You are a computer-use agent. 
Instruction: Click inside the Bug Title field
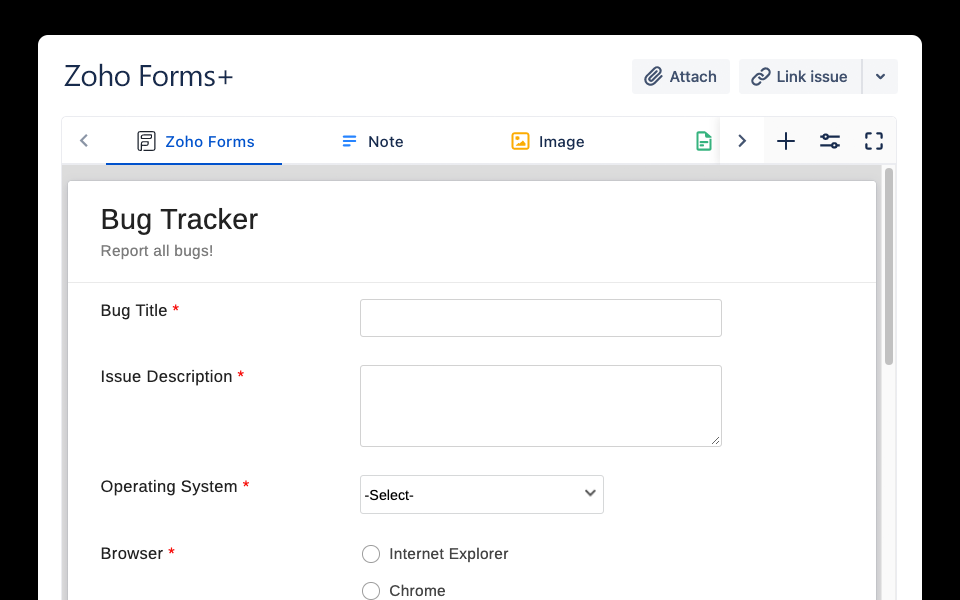540,317
